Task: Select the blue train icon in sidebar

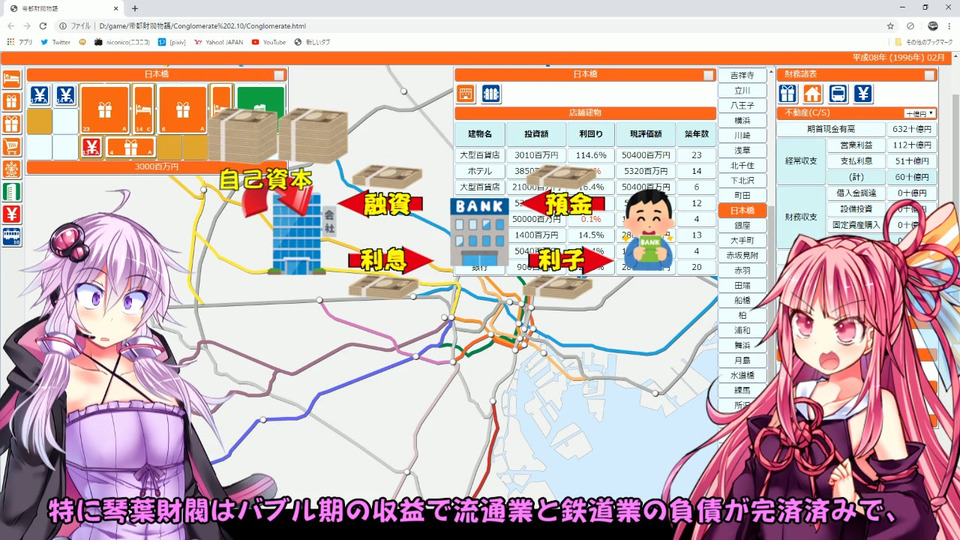Action: 12,236
